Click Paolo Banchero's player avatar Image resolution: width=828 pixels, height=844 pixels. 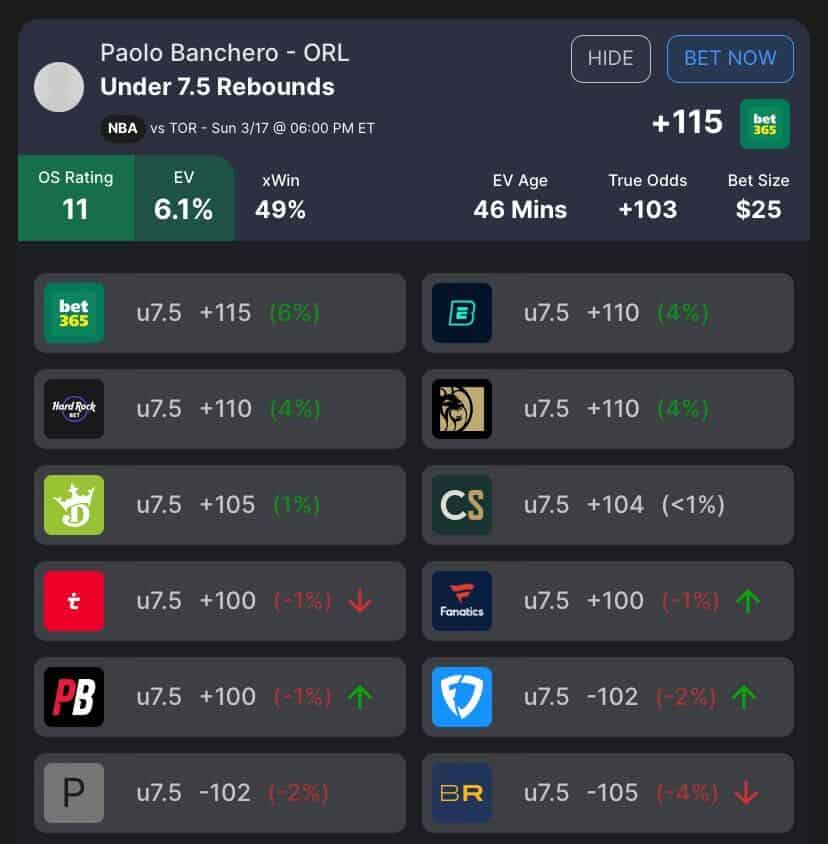click(59, 87)
